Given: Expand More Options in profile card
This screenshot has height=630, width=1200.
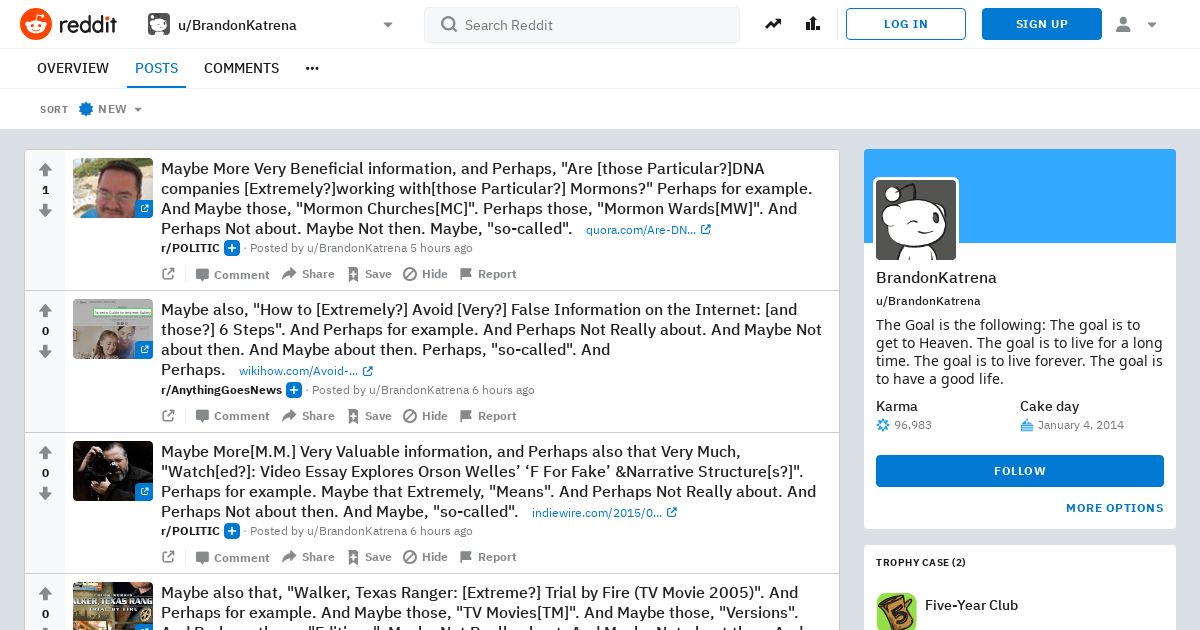Looking at the screenshot, I should click(1115, 508).
